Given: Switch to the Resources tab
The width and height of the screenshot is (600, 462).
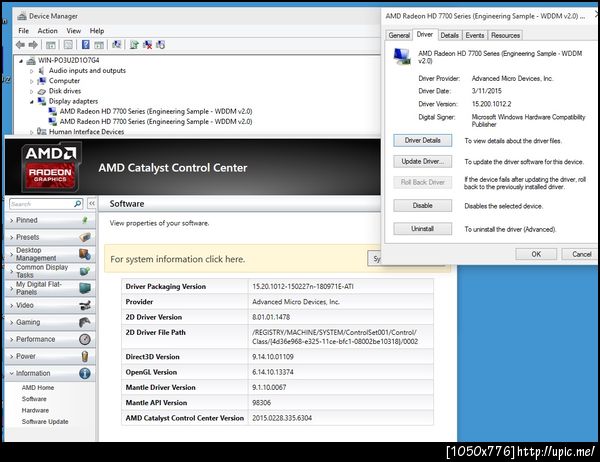Looking at the screenshot, I should coord(505,35).
